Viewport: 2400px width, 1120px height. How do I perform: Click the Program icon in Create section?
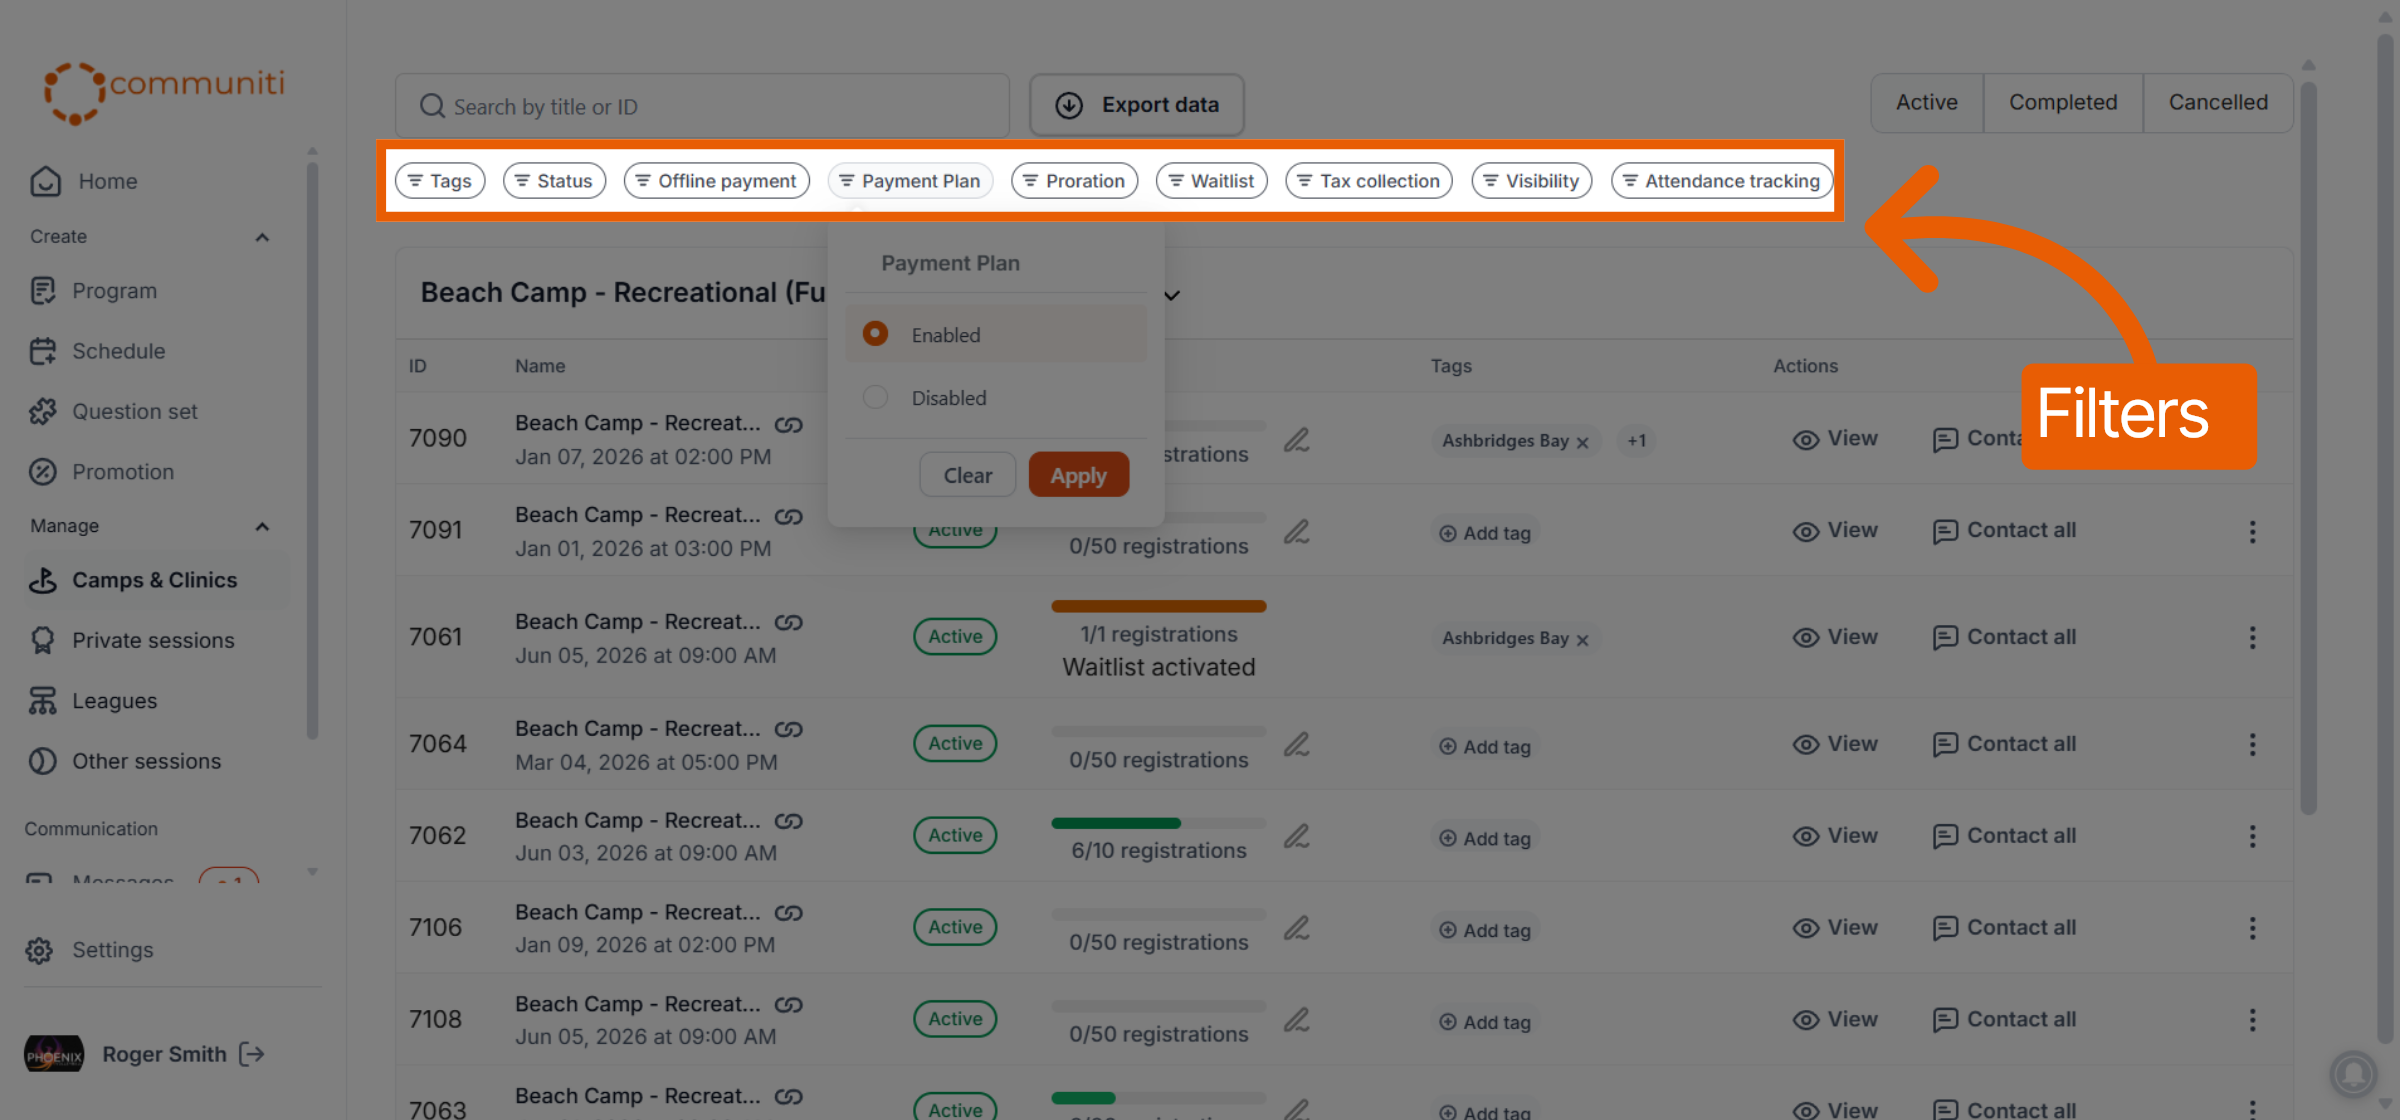click(x=43, y=291)
